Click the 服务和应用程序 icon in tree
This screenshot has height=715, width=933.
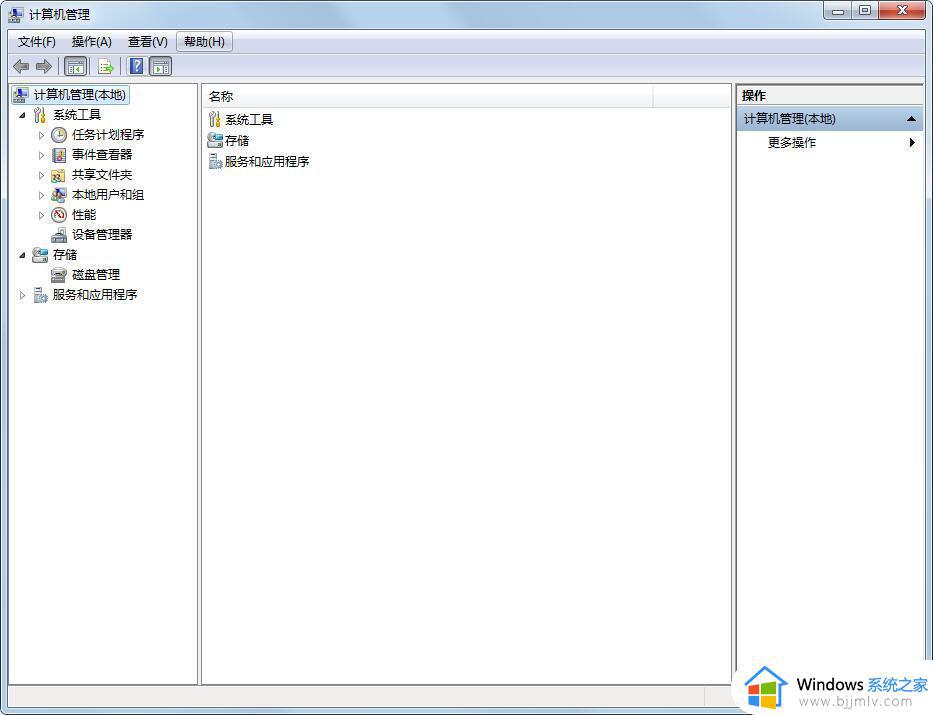40,295
